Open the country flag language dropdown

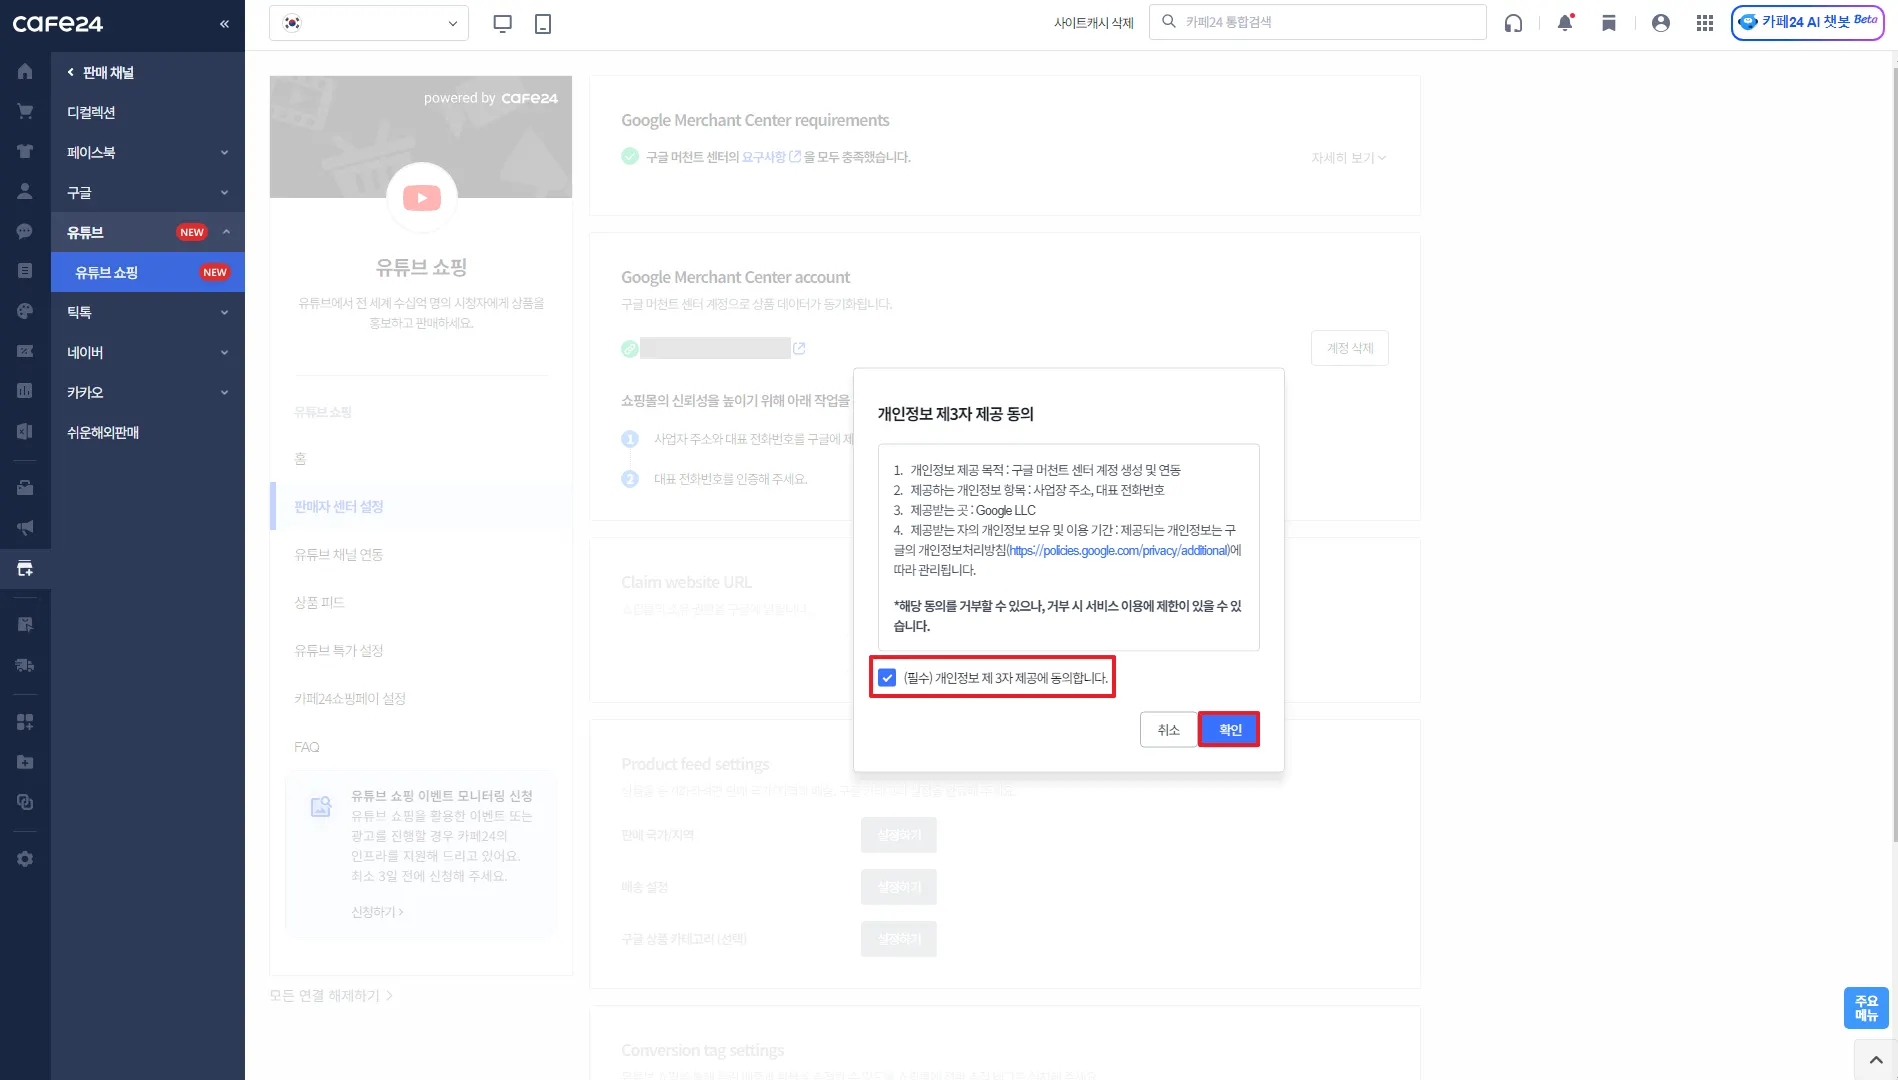pos(369,23)
